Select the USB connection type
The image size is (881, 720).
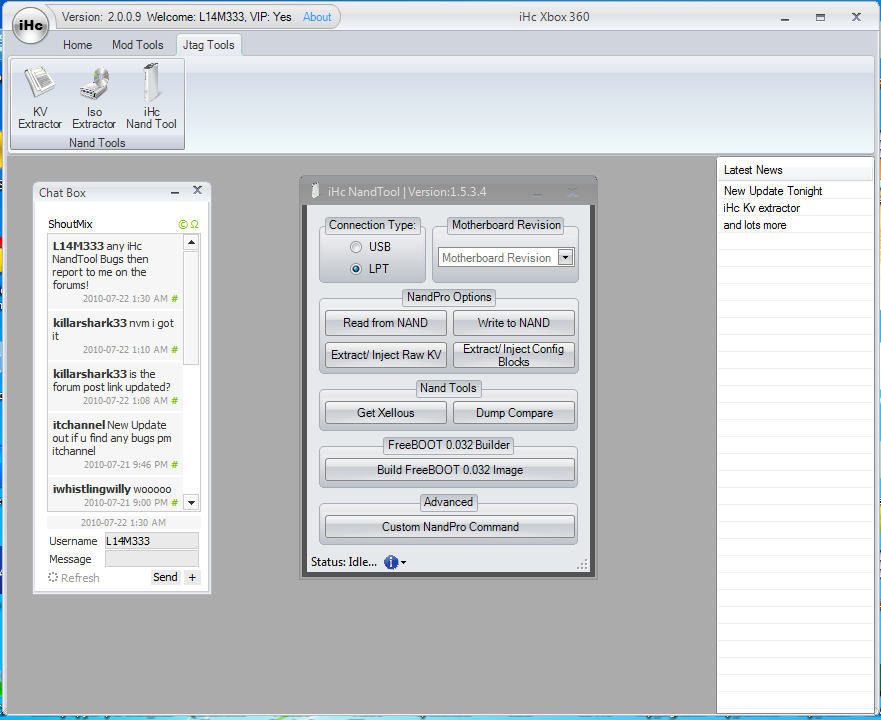pos(356,247)
